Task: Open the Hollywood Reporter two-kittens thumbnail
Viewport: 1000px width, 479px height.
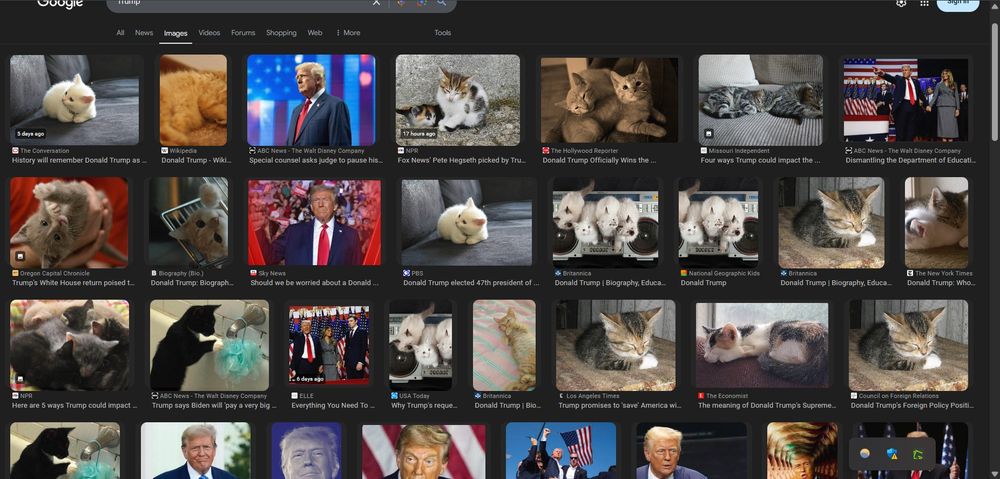Action: coord(610,100)
